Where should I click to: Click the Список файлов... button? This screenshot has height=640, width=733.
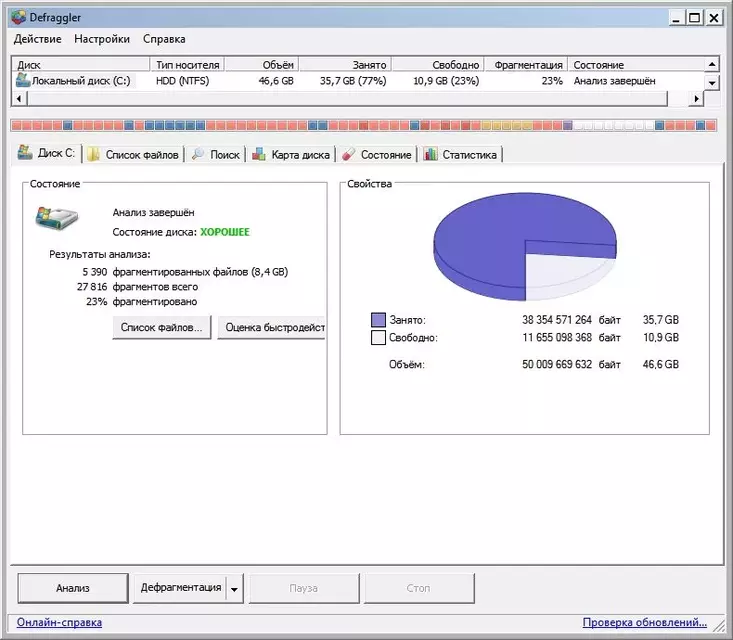[x=162, y=327]
